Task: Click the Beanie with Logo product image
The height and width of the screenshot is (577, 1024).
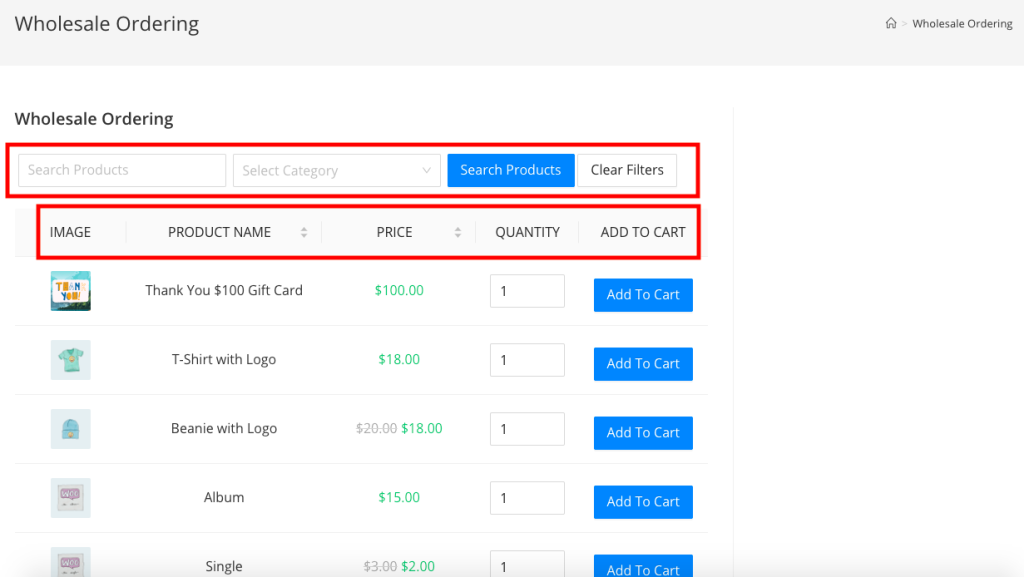Action: coord(70,429)
